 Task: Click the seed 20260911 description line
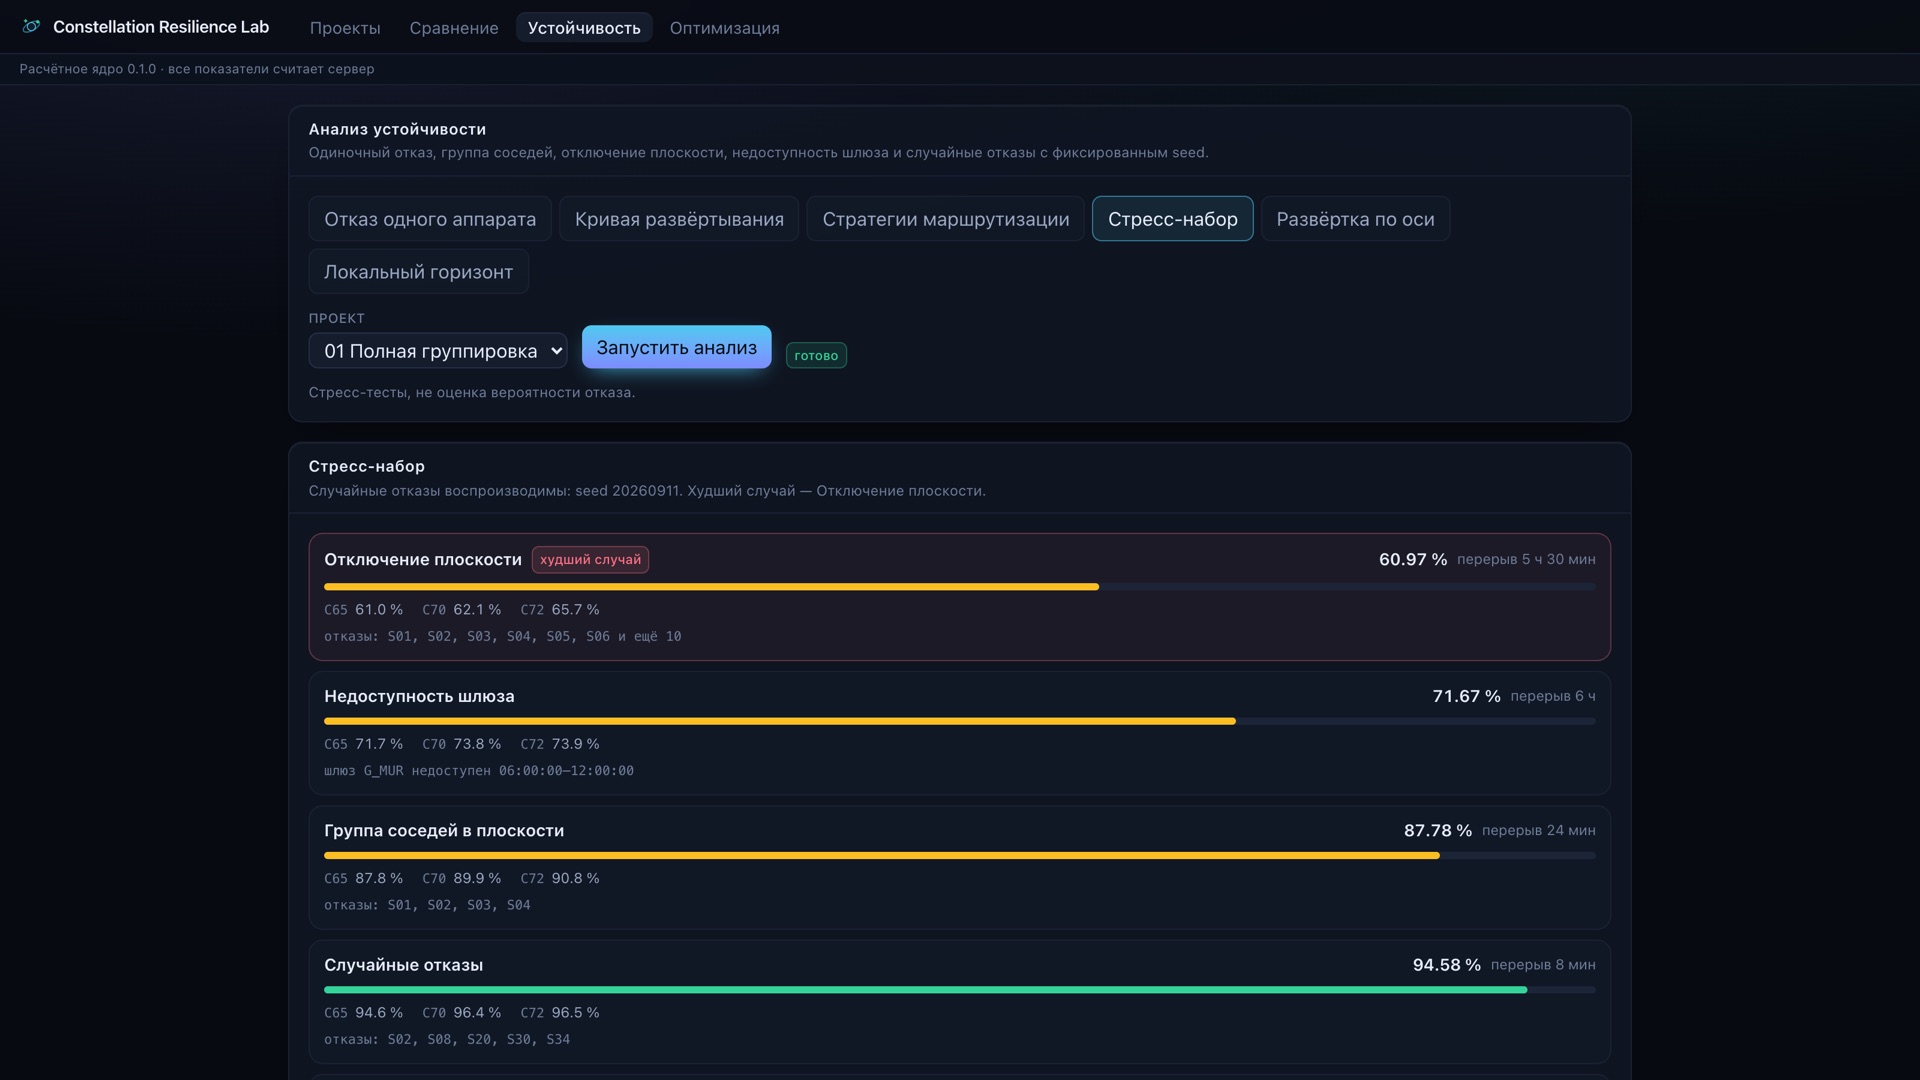(647, 491)
